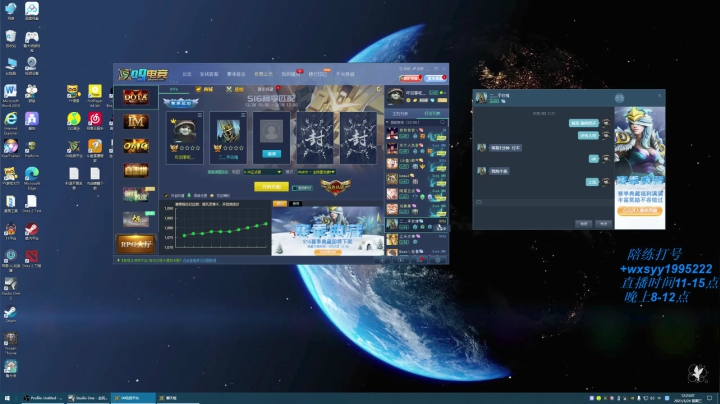
Task: Click the blue invite button in empty slot
Action: (x=271, y=154)
